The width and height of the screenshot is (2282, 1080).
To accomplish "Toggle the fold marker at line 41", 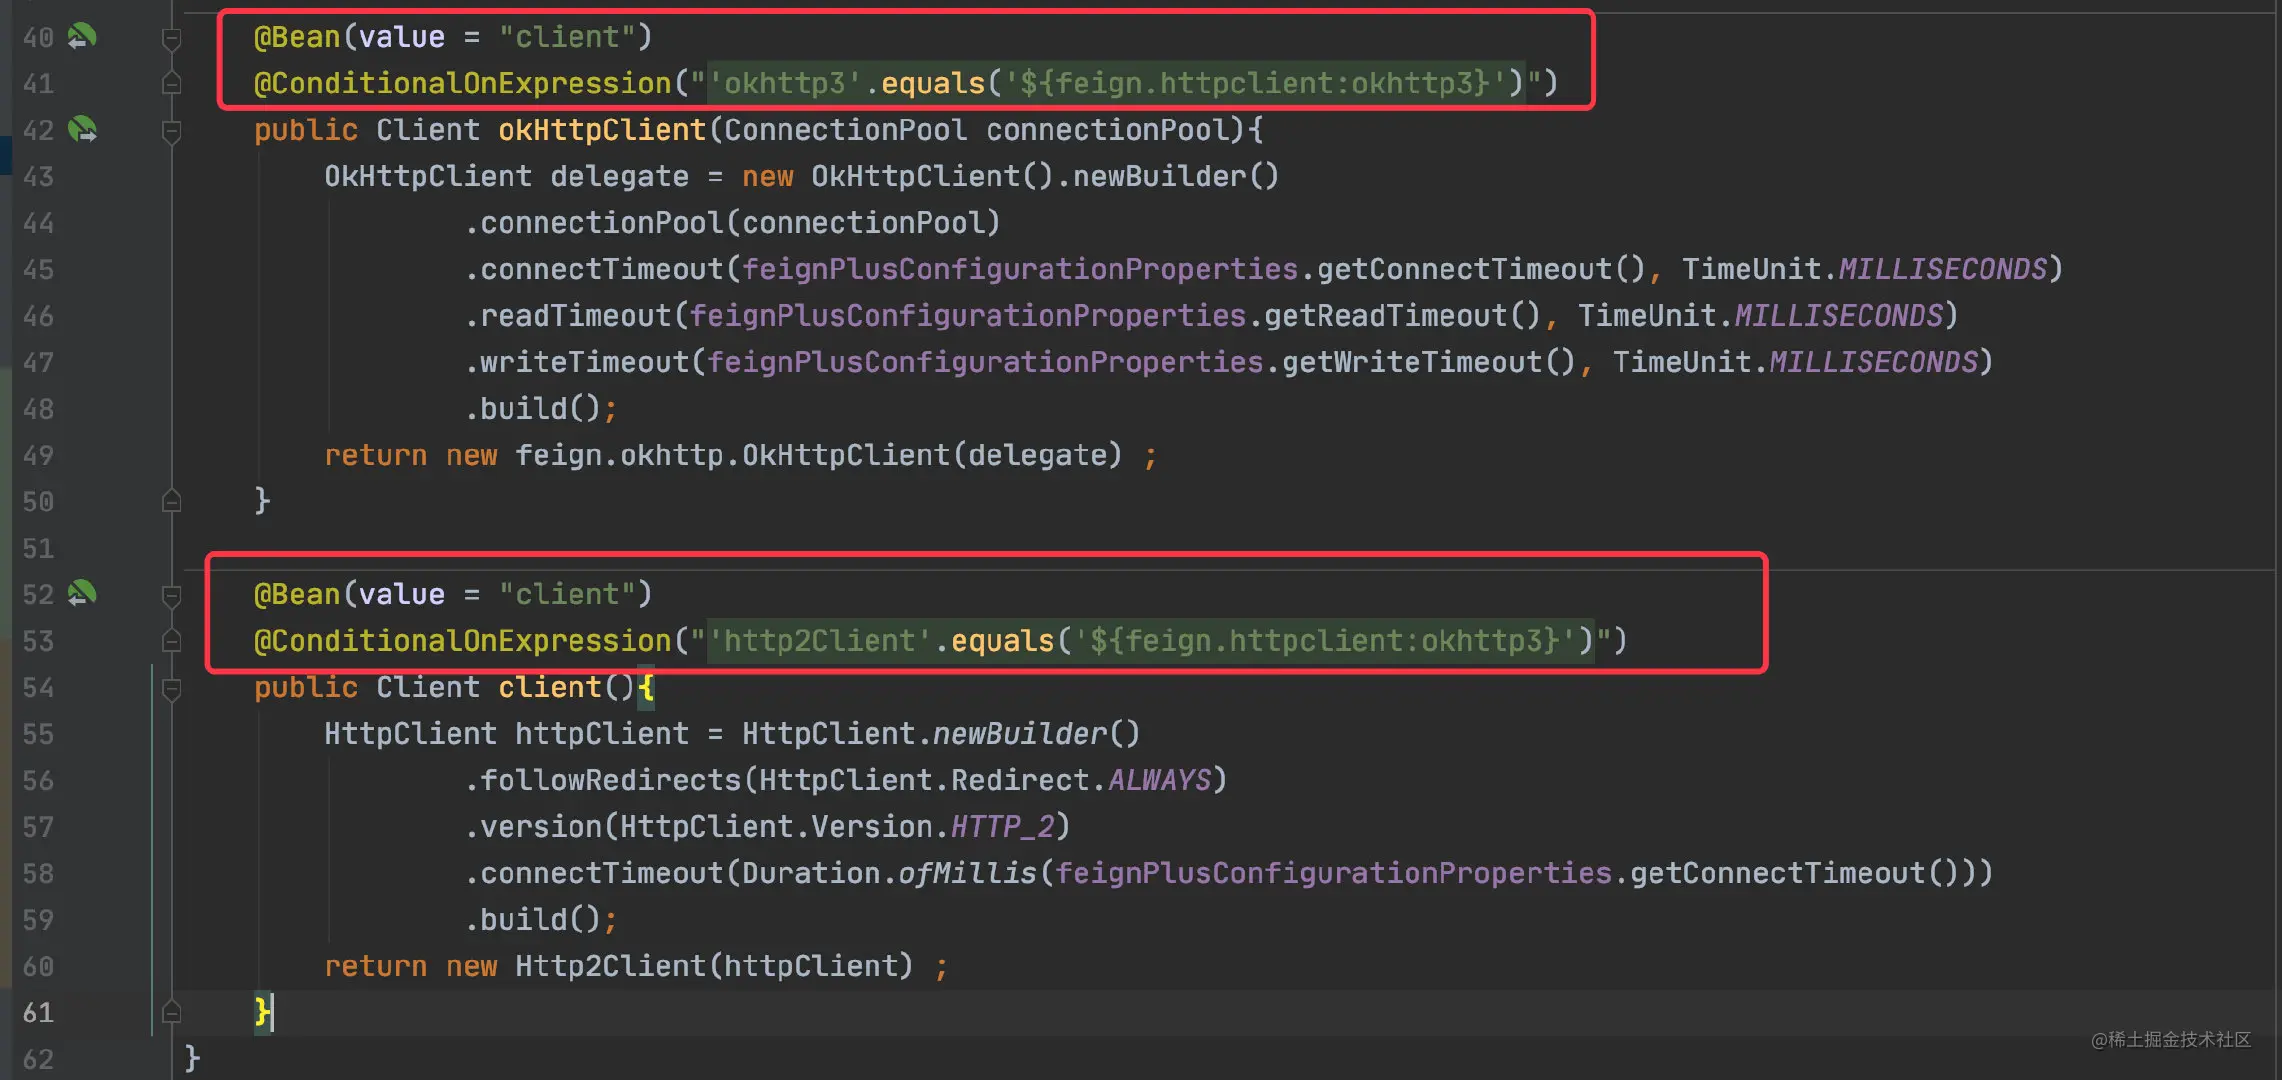I will click(171, 84).
